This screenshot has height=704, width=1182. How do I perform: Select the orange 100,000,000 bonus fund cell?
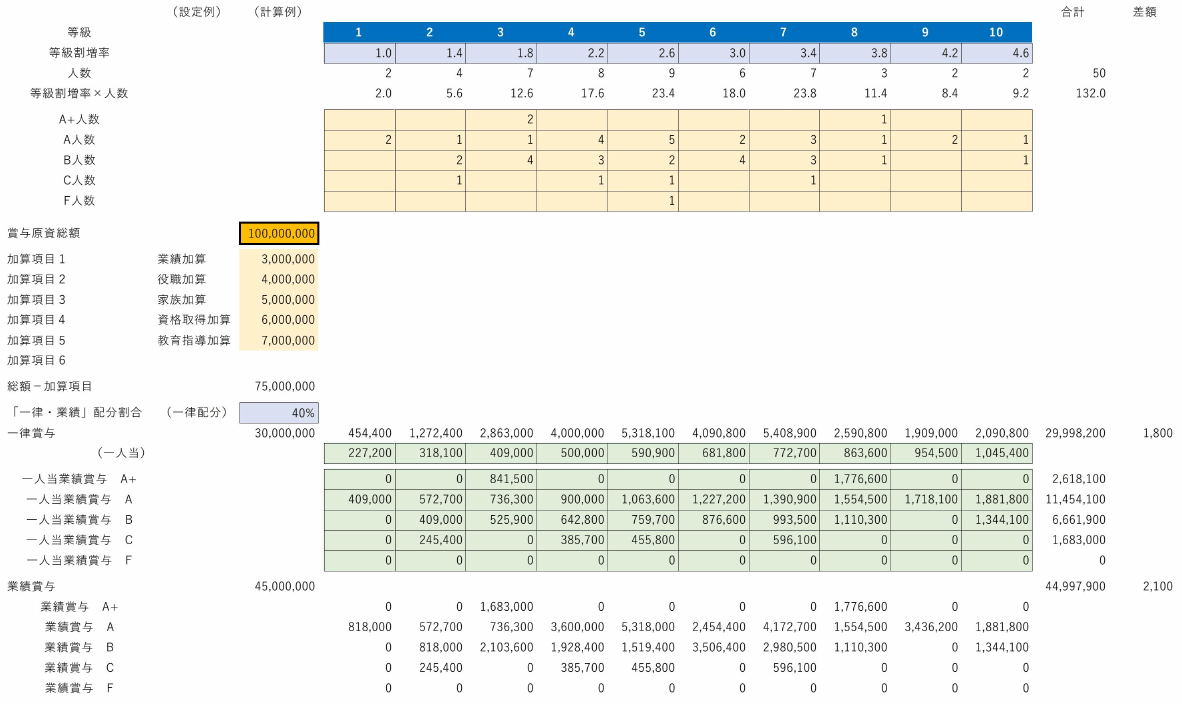click(279, 233)
